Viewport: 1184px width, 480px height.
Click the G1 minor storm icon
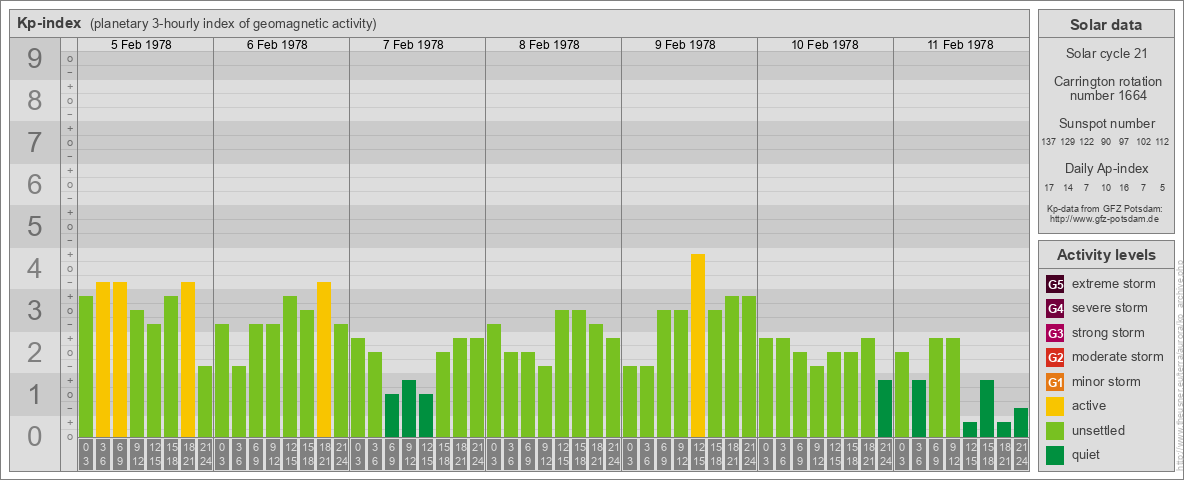point(1055,382)
